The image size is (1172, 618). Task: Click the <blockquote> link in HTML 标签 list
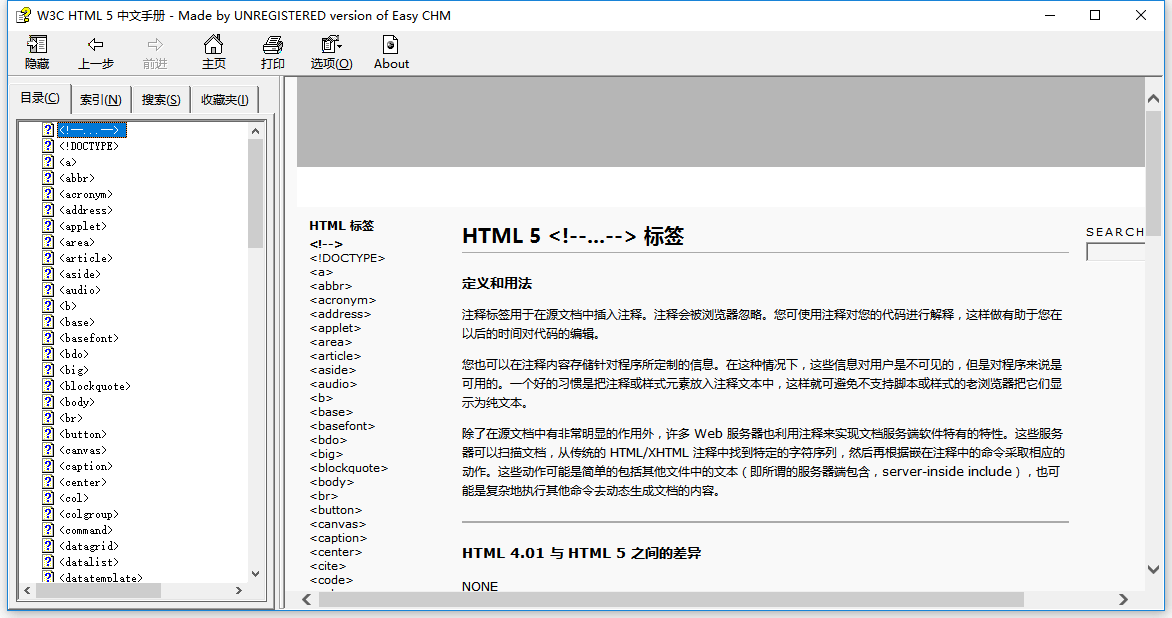(x=348, y=467)
